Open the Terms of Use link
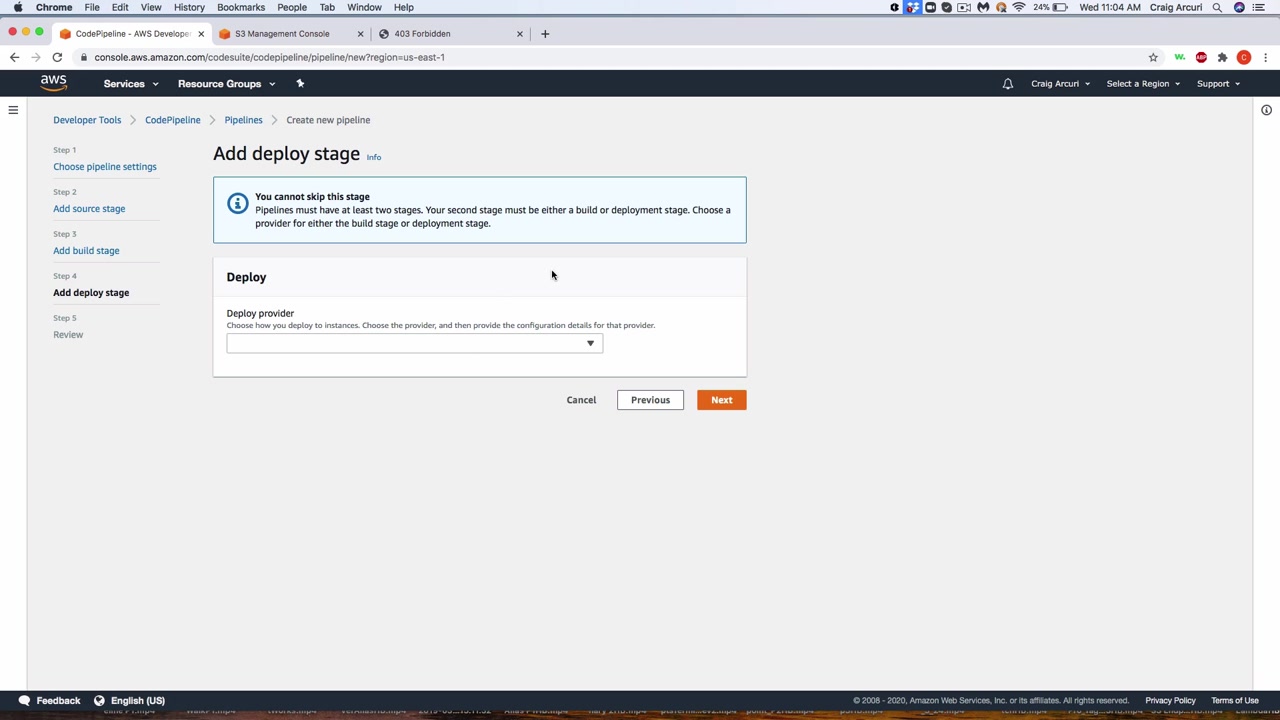 [1235, 701]
